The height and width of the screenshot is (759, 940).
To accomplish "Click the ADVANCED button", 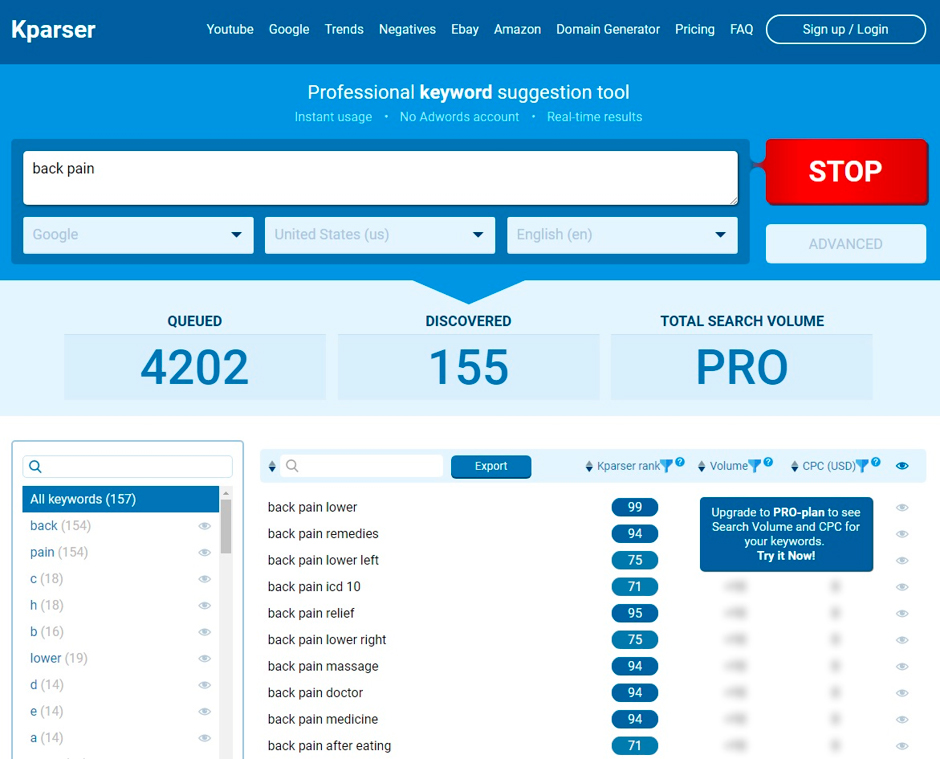I will [x=846, y=244].
